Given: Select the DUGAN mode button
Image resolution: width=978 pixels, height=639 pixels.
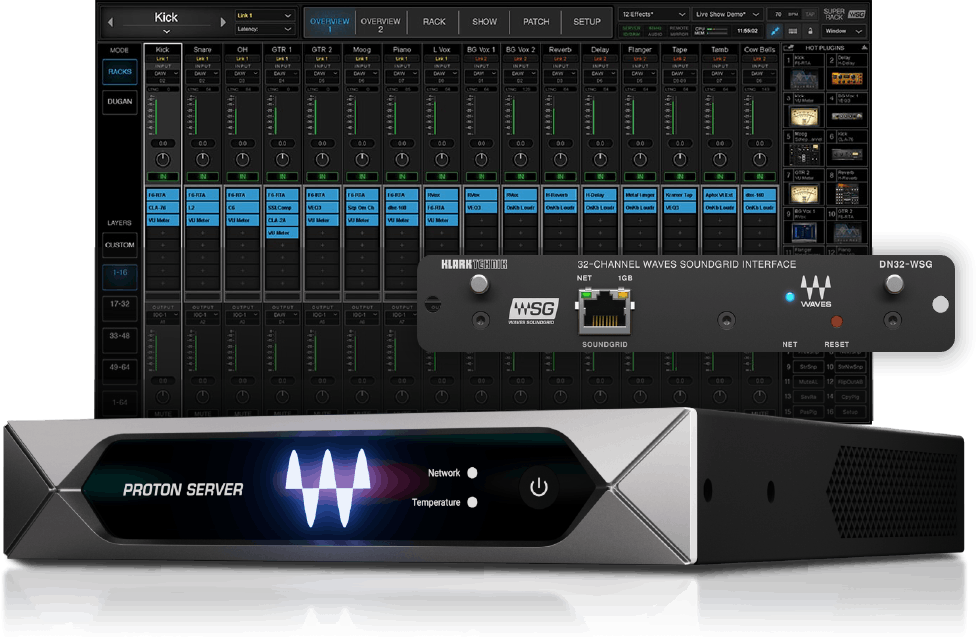Looking at the screenshot, I should click(x=120, y=101).
